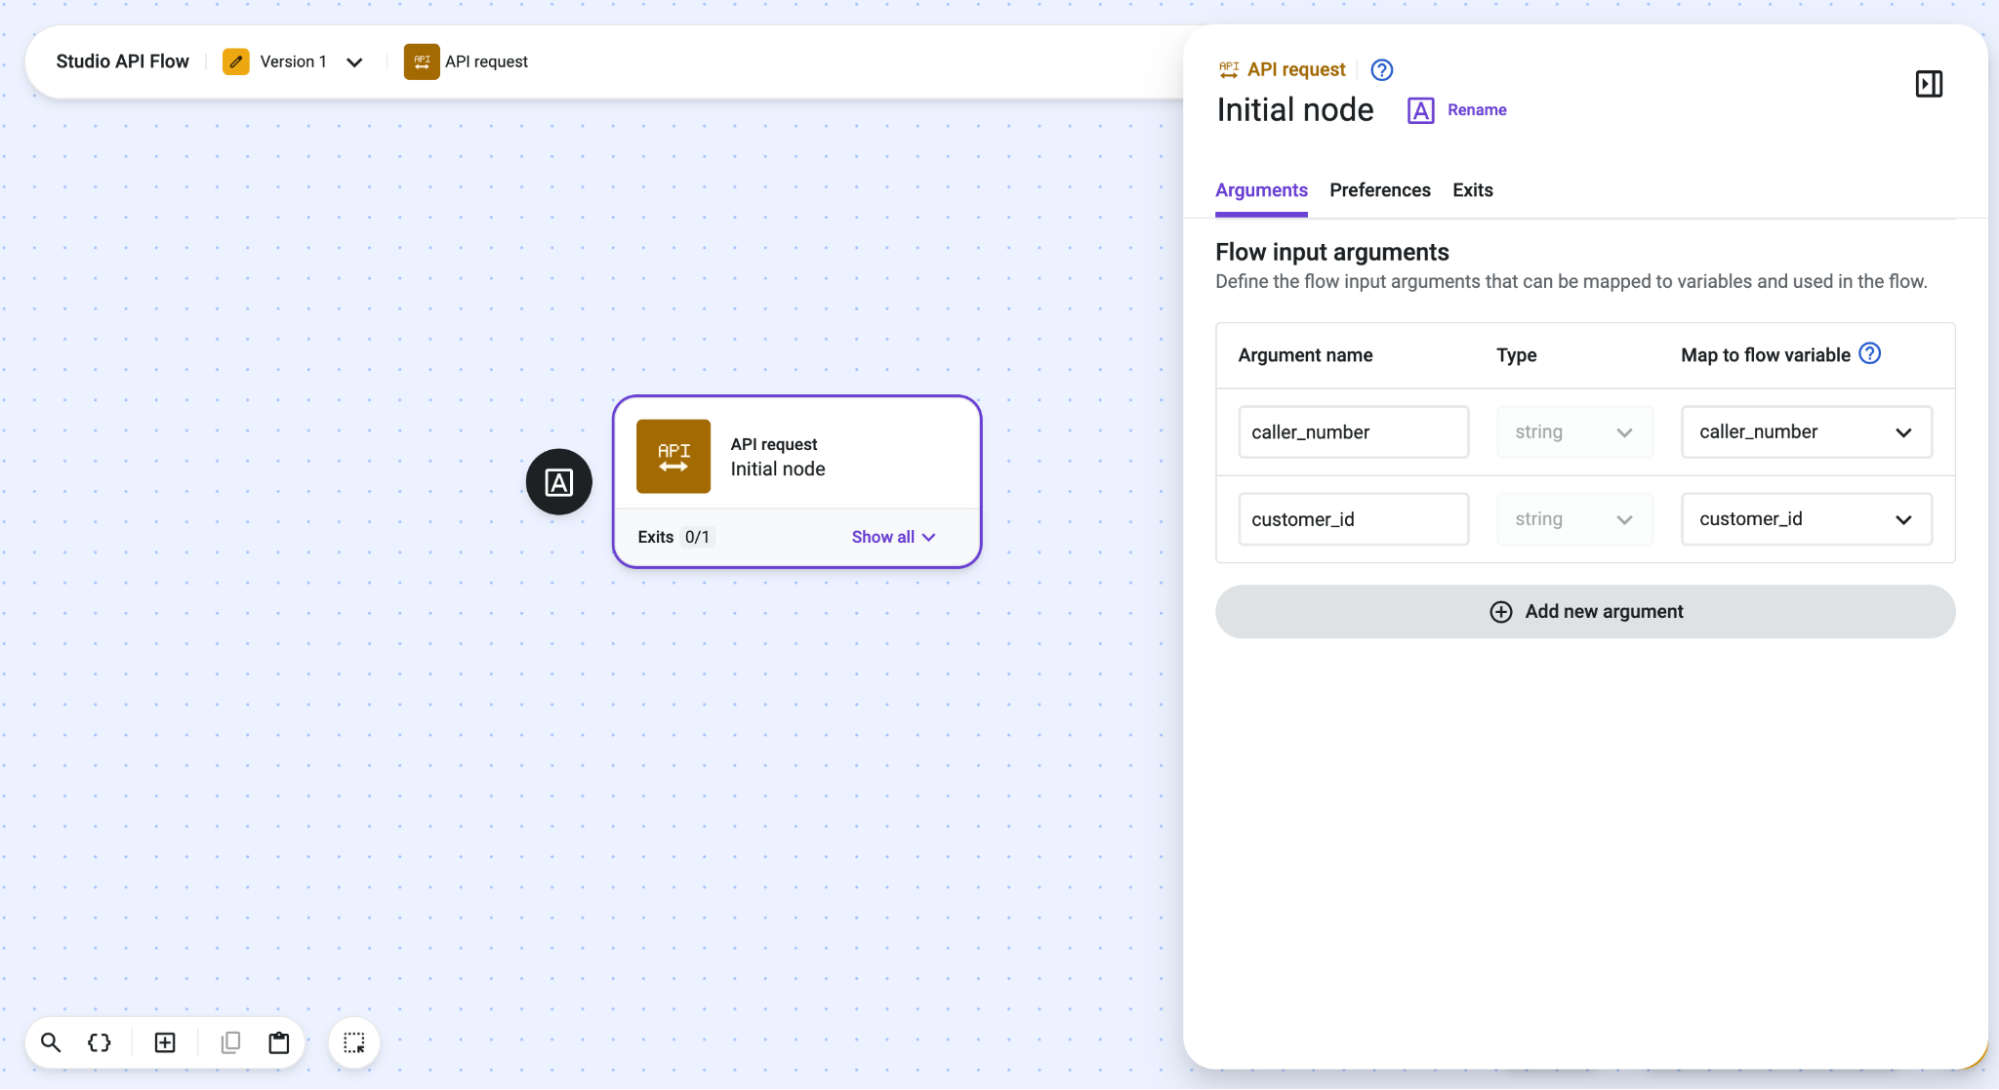Click the copy icon in bottom toolbar
This screenshot has width=1999, height=1090.
coord(231,1043)
